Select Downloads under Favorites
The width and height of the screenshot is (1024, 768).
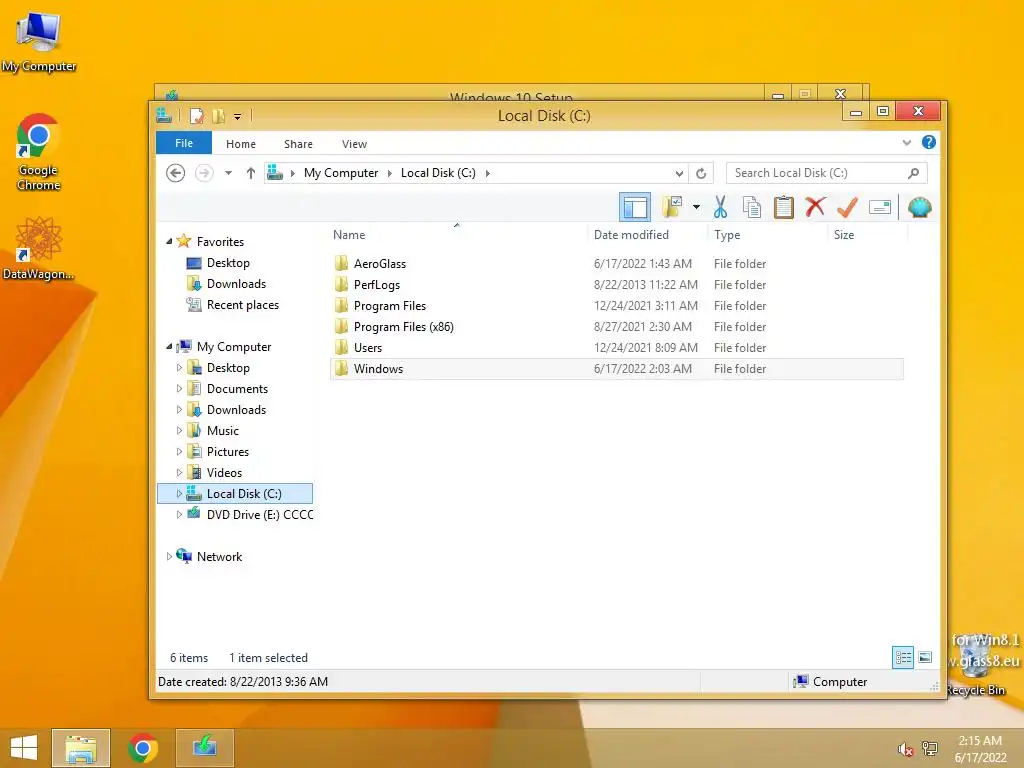[236, 283]
